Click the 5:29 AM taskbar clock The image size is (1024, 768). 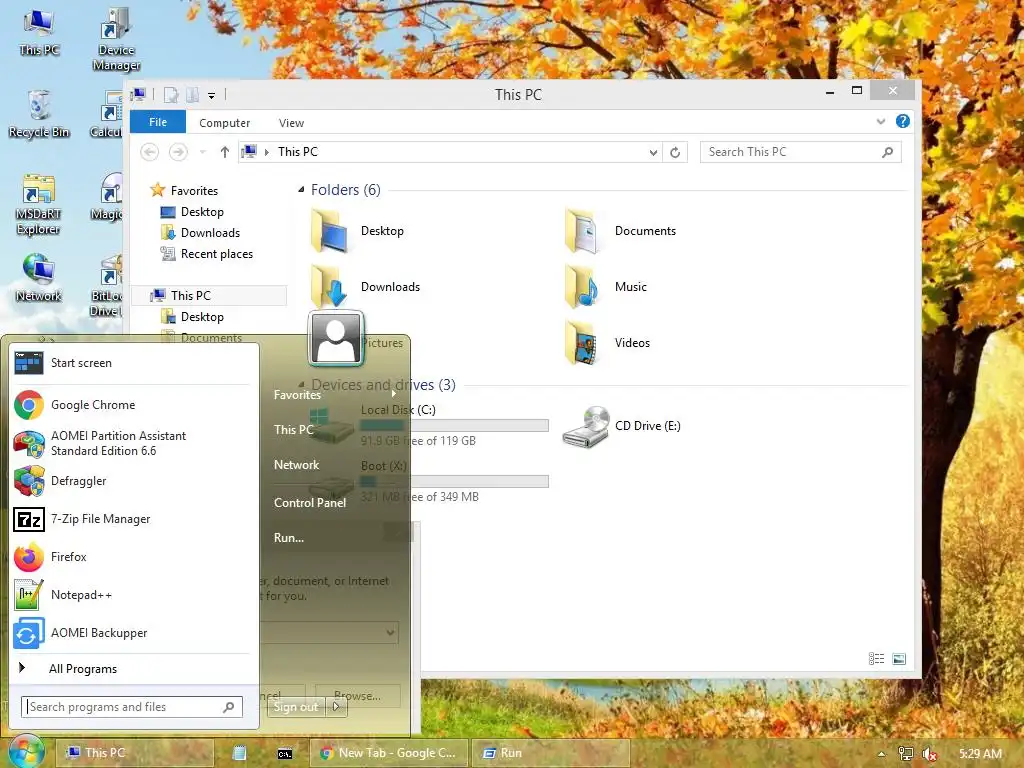pos(980,754)
